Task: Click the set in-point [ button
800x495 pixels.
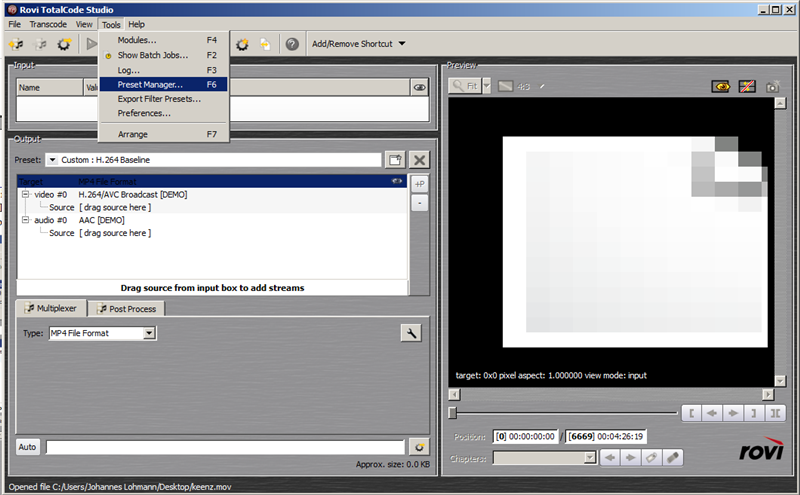Action: [691, 413]
